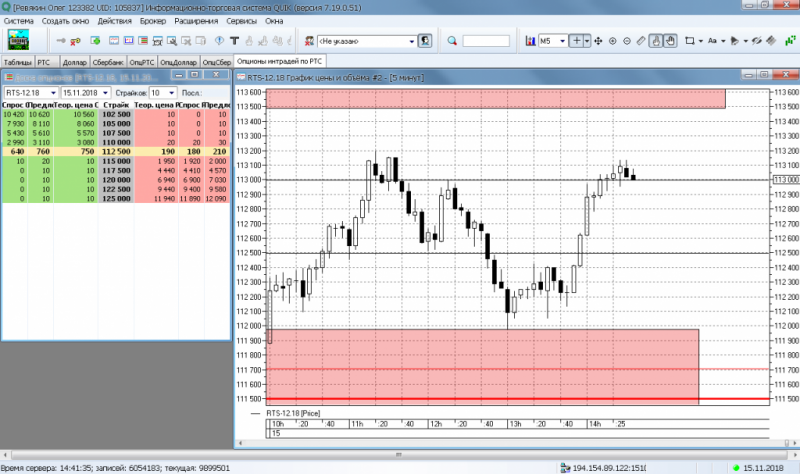The image size is (800, 474).
Task: Open the RTS-12.18 instrument dropdown
Action: (53, 93)
